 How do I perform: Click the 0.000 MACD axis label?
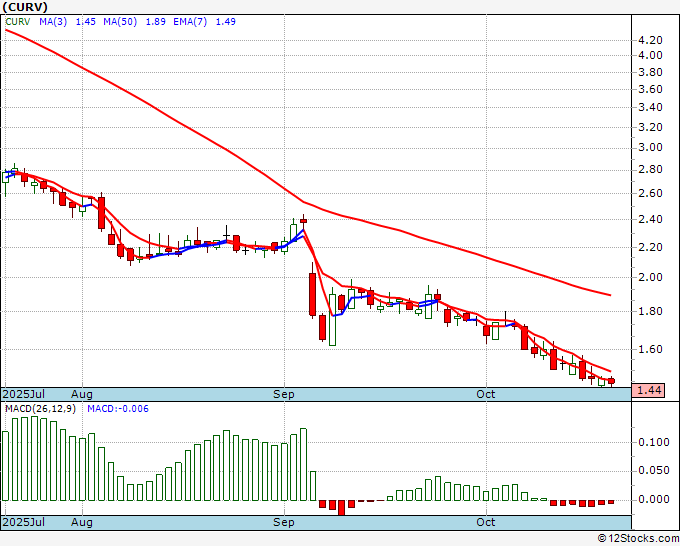(654, 500)
